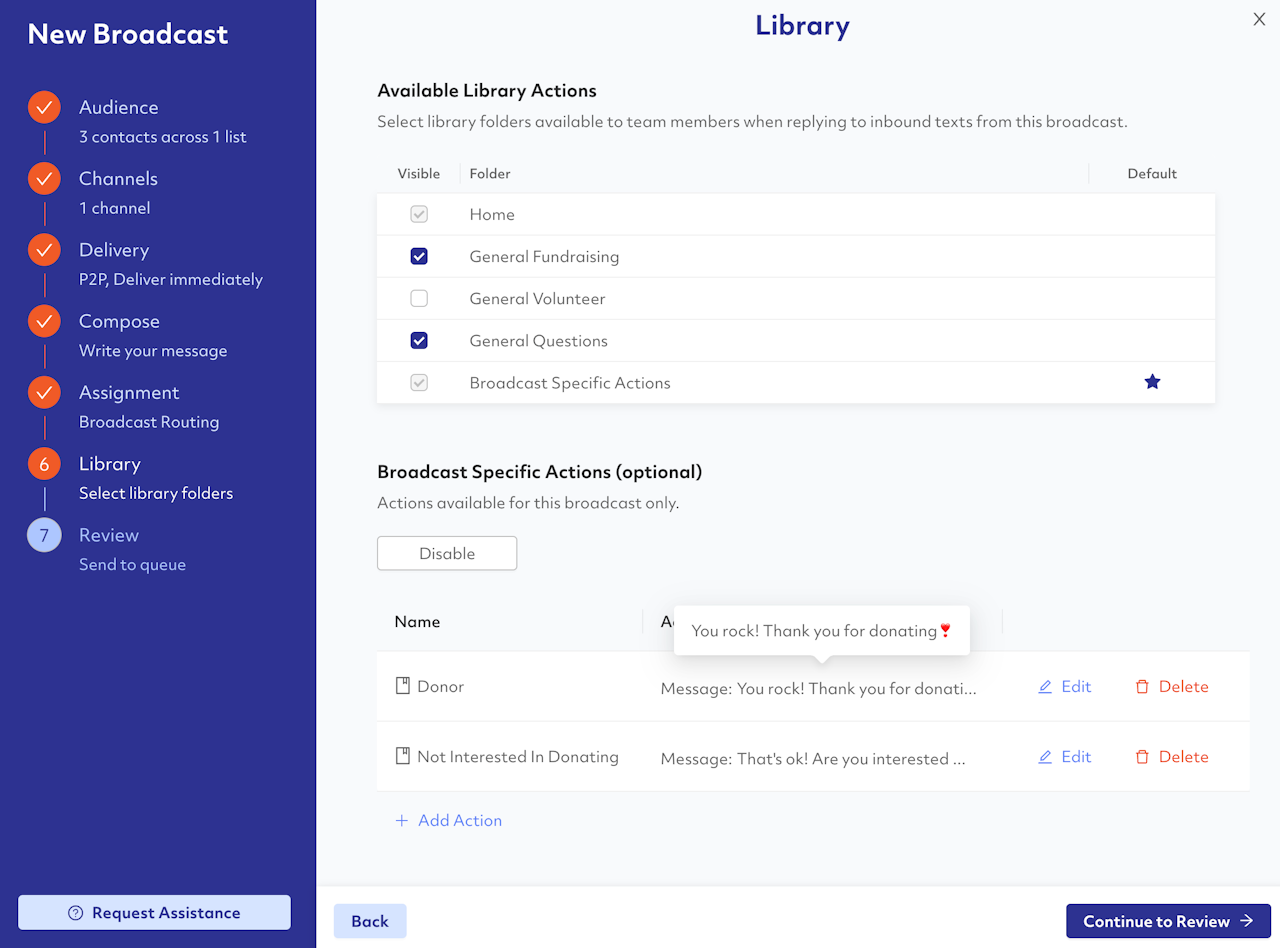Click the Library step number 6 circle

[x=44, y=464]
